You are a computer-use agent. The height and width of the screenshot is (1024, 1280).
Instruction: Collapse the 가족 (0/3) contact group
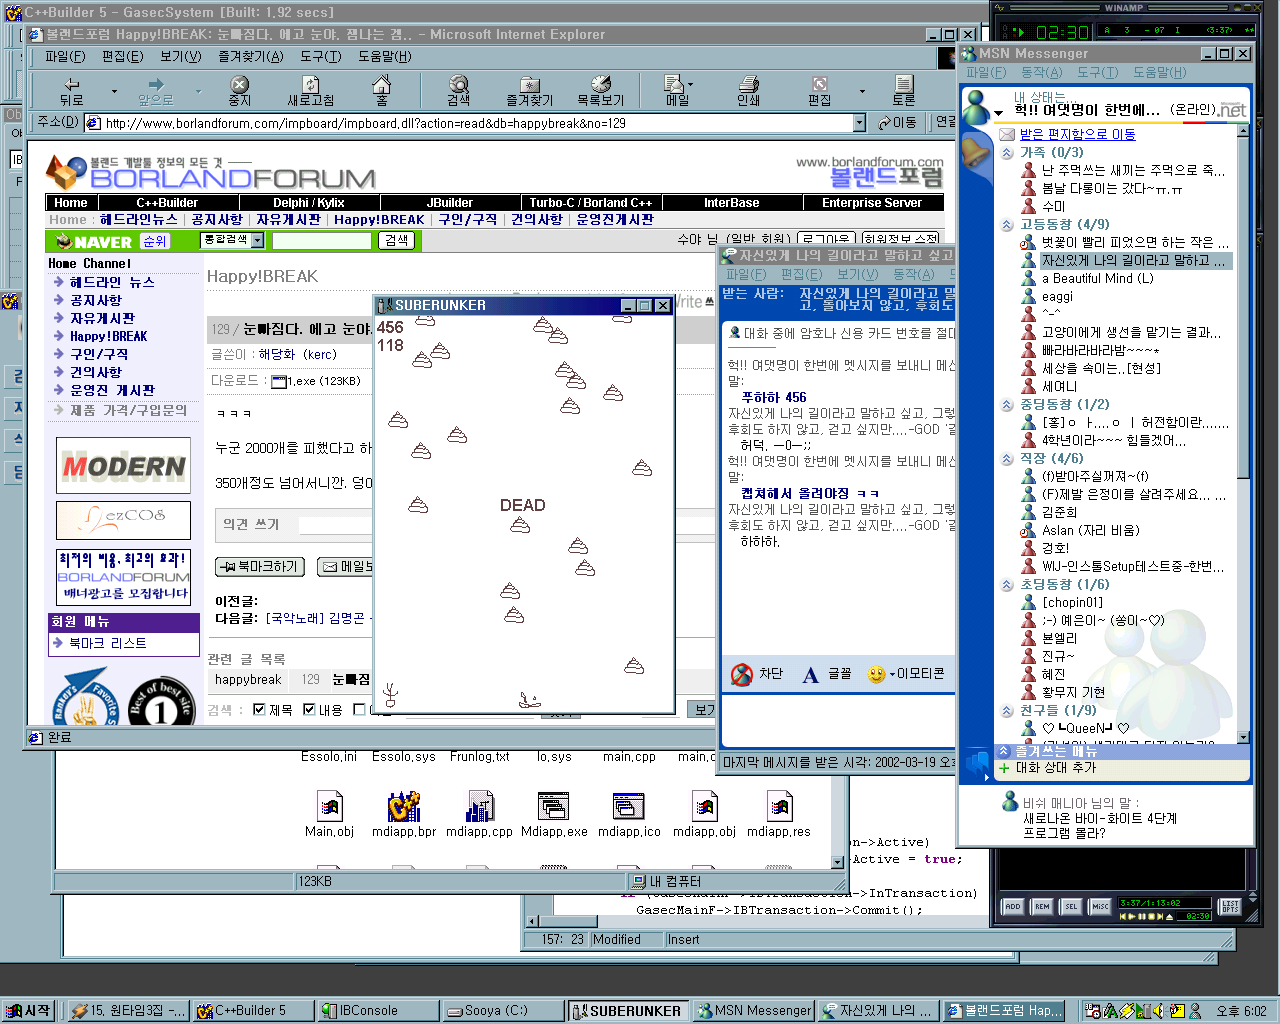point(1007,153)
